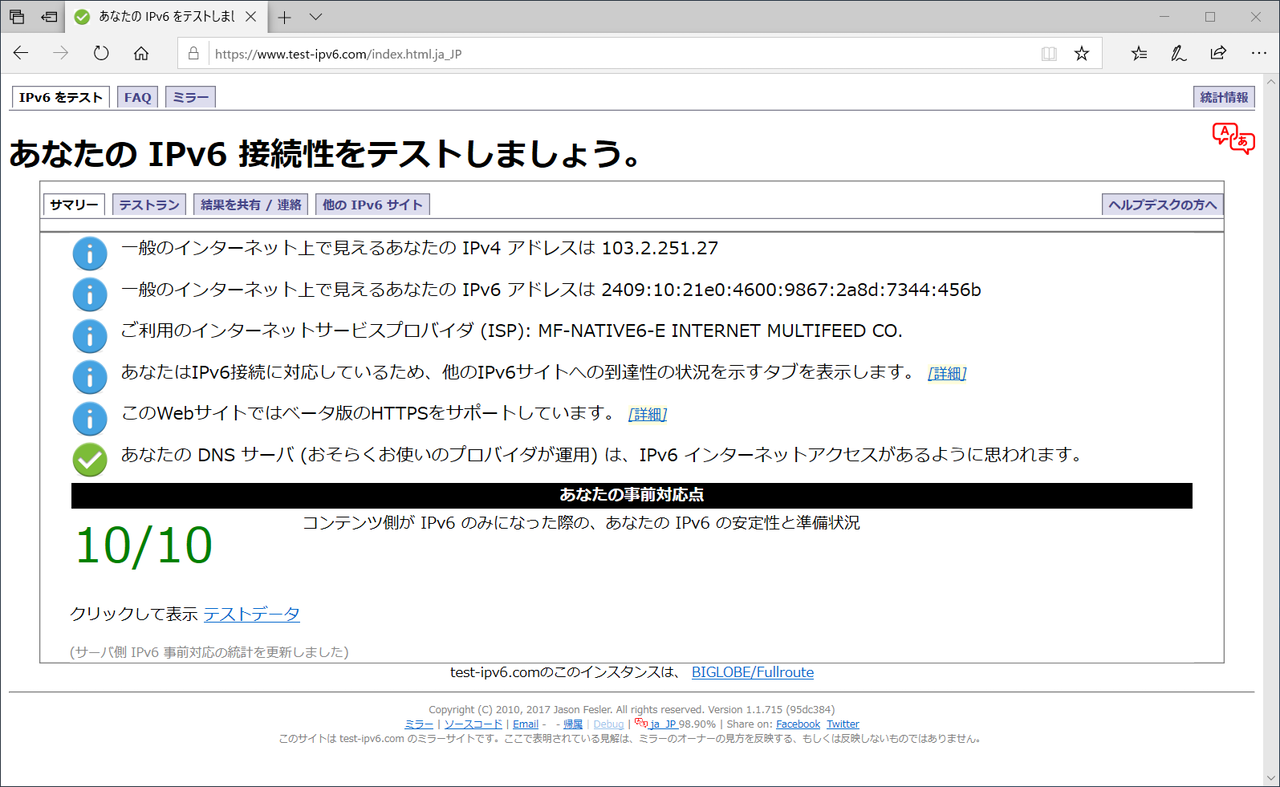
Task: Click the set tabs aside icon
Action: [x=49, y=17]
